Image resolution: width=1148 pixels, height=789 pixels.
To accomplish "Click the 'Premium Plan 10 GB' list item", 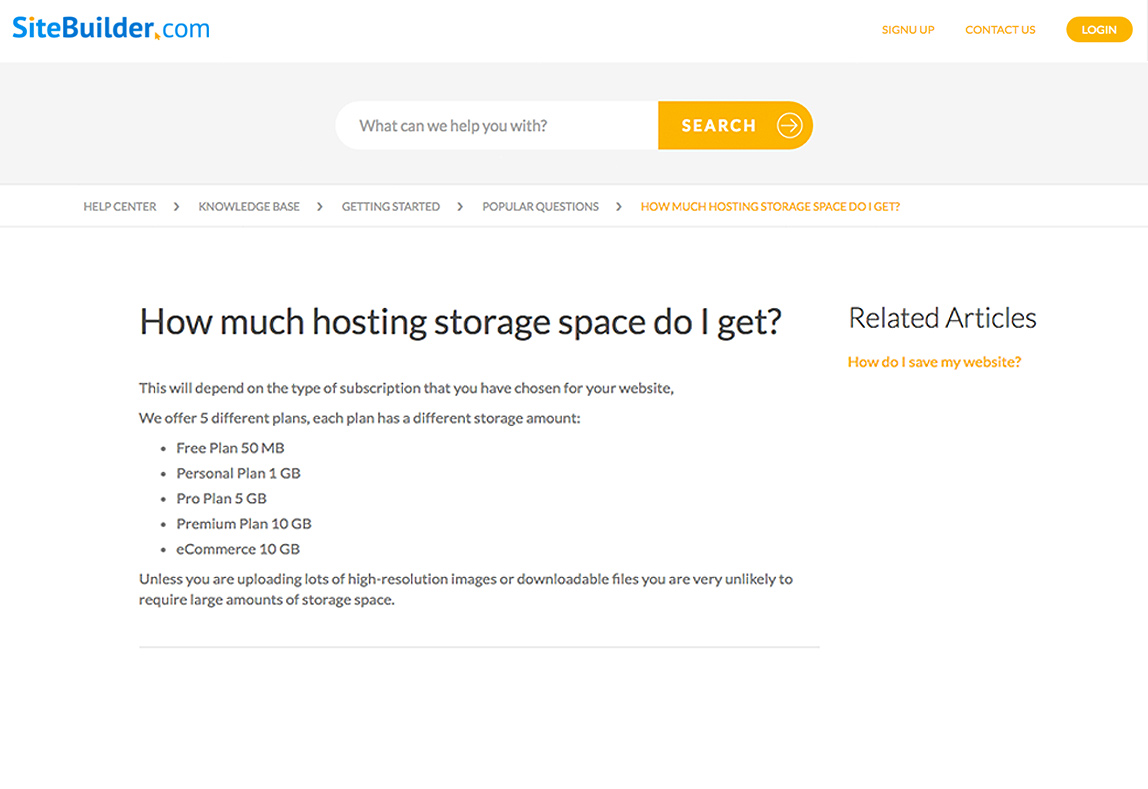I will pyautogui.click(x=243, y=523).
